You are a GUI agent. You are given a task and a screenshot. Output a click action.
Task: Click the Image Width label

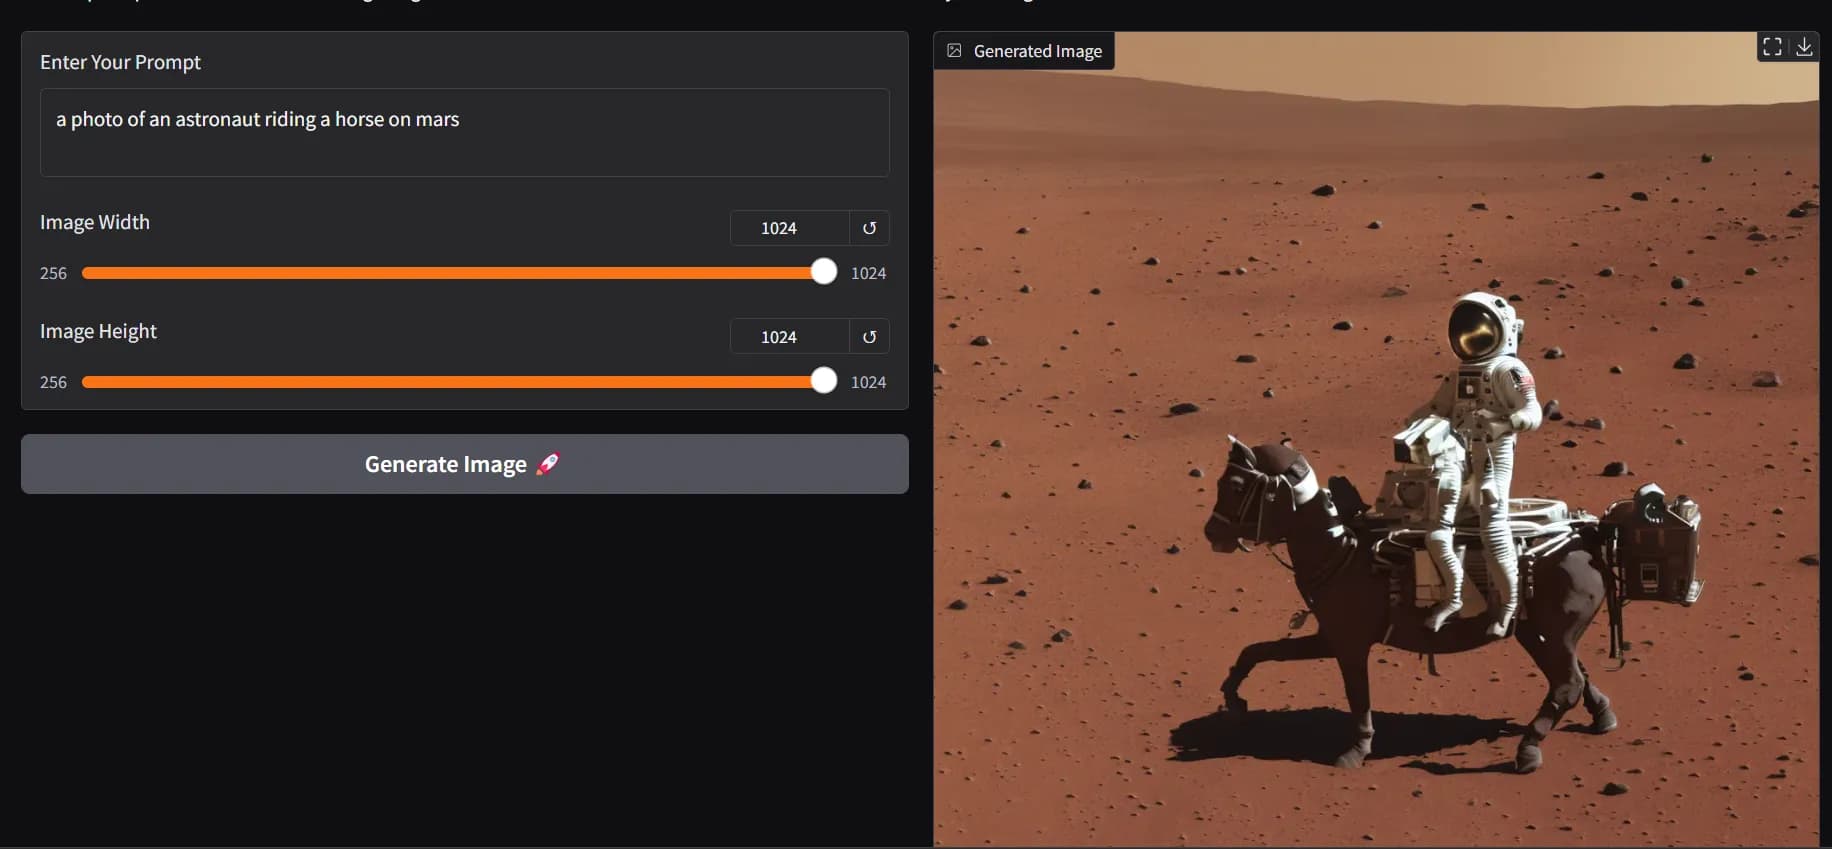[95, 222]
